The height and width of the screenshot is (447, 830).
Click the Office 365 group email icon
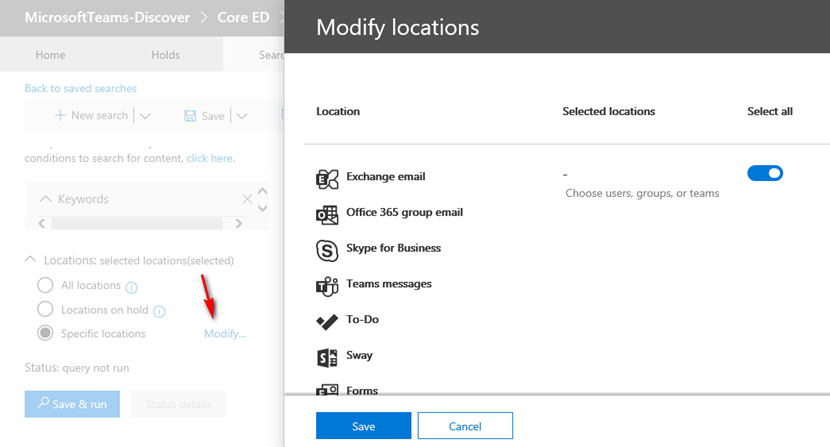[327, 215]
